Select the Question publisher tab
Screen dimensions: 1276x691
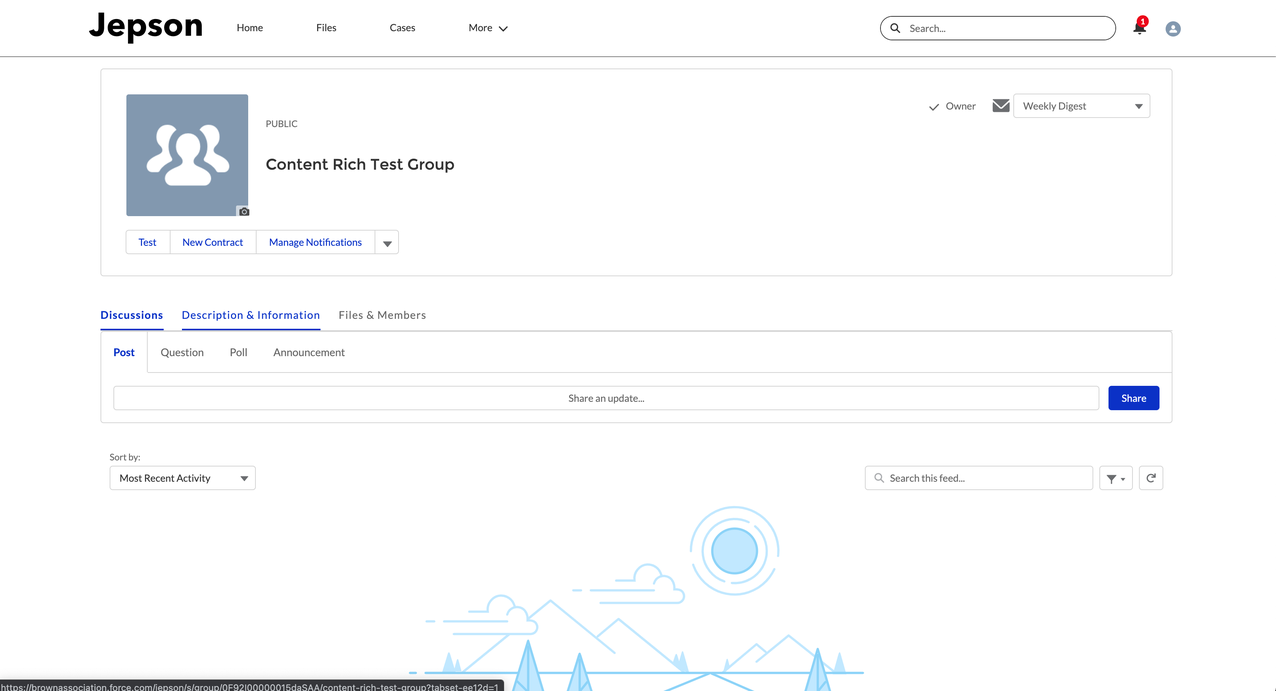tap(182, 352)
